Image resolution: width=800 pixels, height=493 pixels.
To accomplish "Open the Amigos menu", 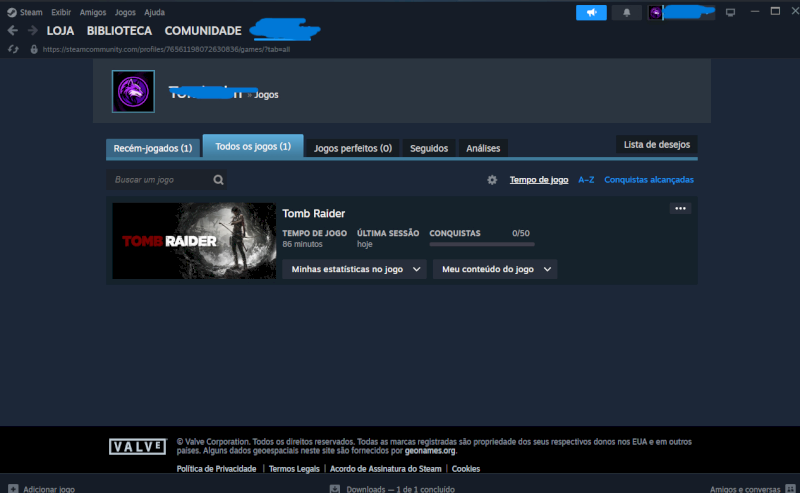I will (x=93, y=12).
